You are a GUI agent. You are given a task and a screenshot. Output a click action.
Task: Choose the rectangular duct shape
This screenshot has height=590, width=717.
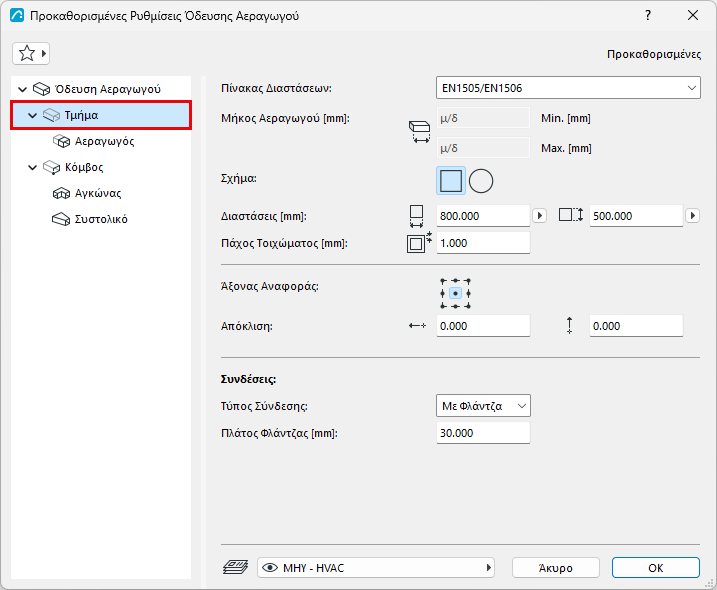point(451,181)
